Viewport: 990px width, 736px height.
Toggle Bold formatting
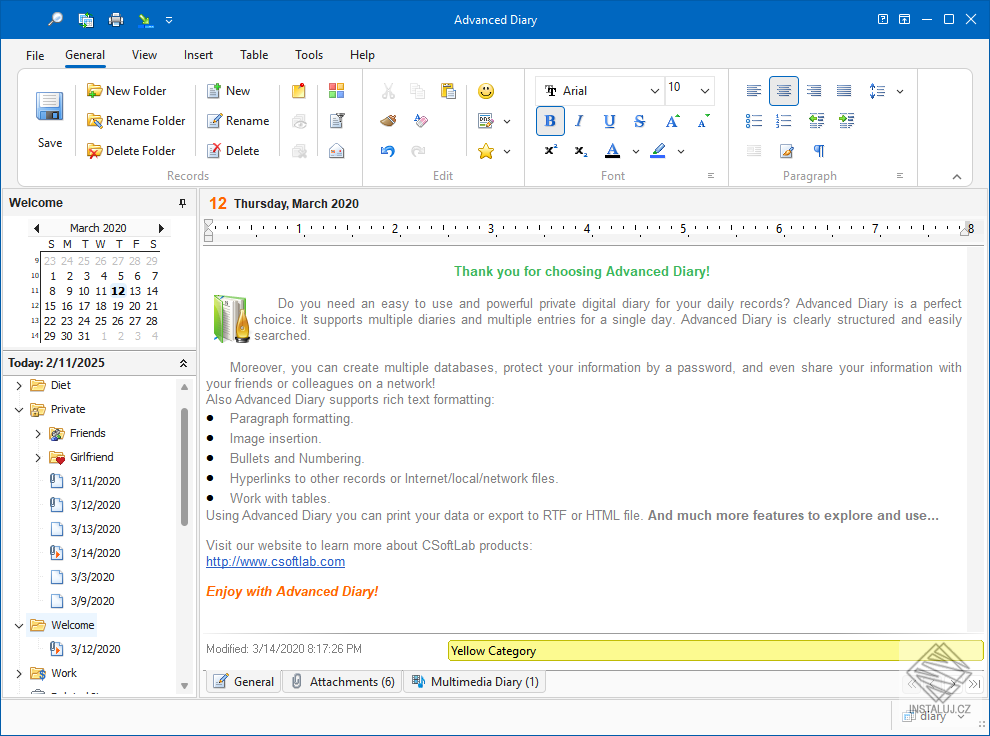coord(550,121)
